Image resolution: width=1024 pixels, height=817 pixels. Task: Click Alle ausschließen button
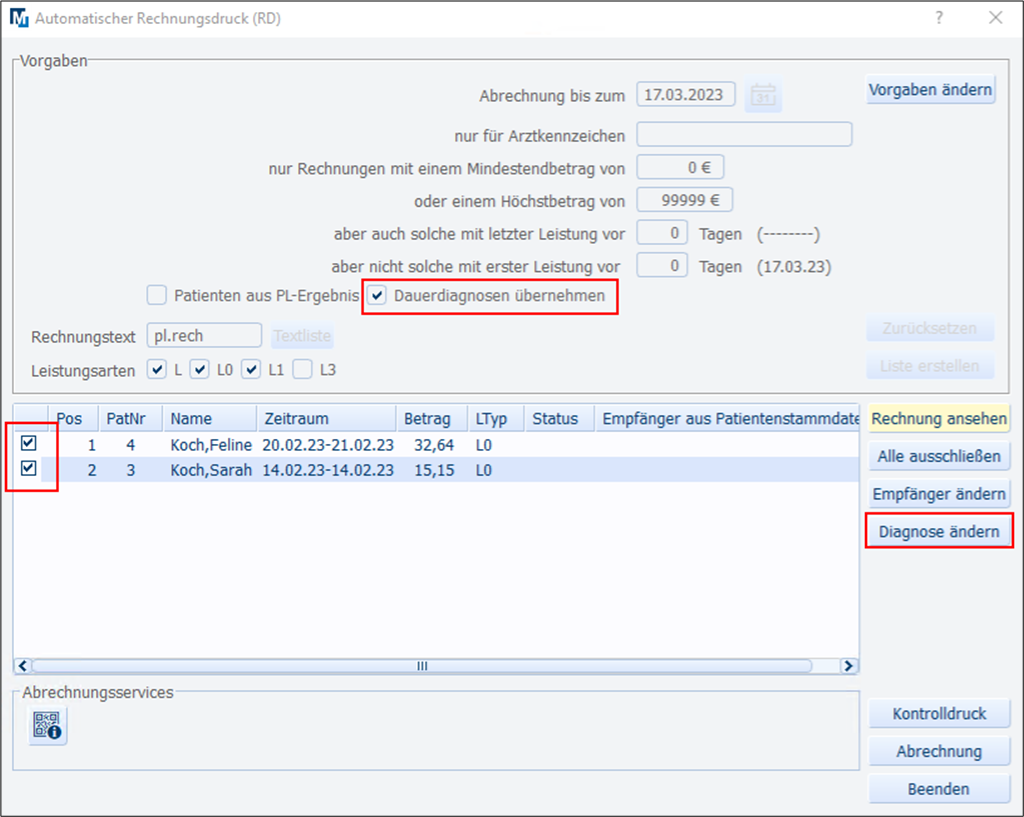pyautogui.click(x=939, y=456)
